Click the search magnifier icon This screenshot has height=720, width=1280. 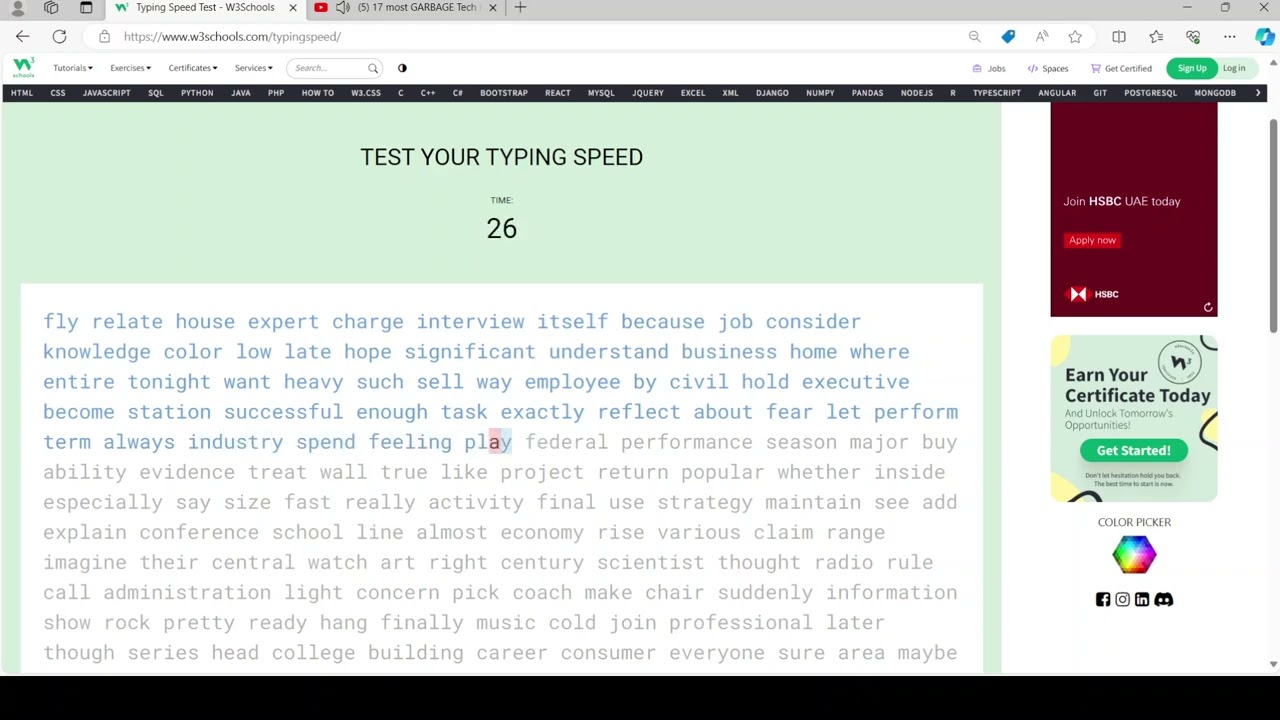click(x=373, y=68)
